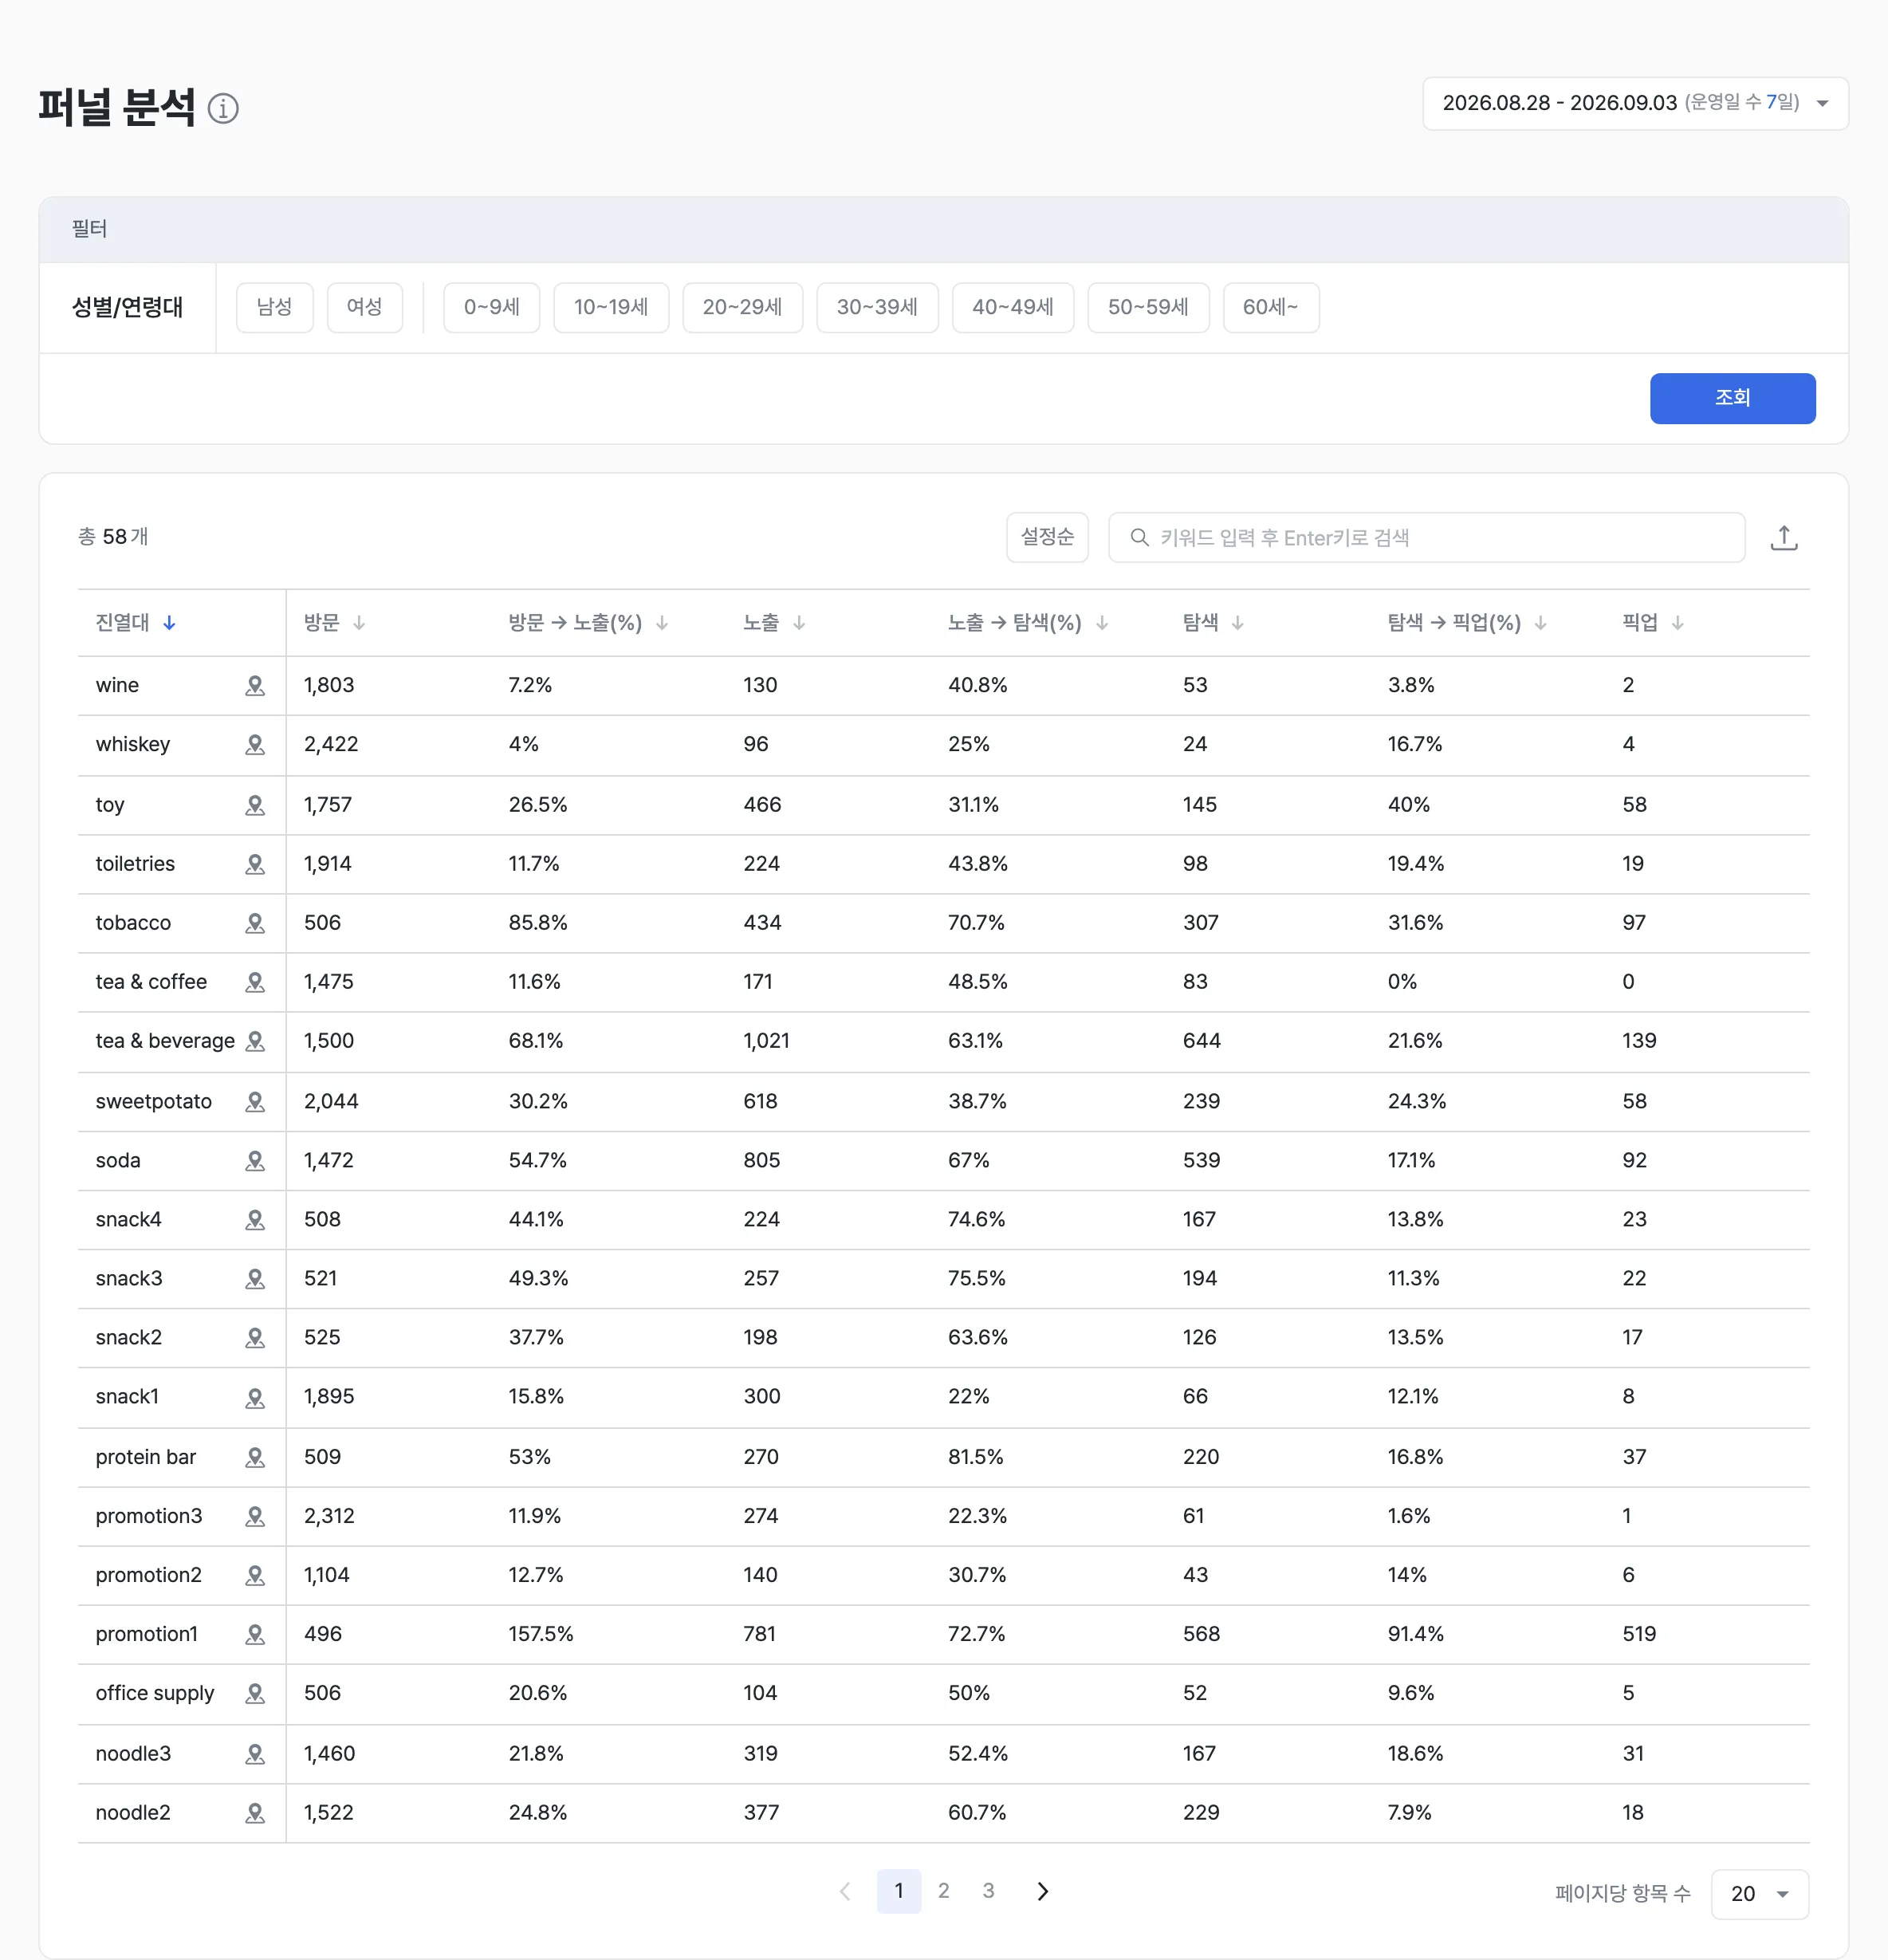Click the office supply row name
The image size is (1888, 1960).
[x=155, y=1693]
